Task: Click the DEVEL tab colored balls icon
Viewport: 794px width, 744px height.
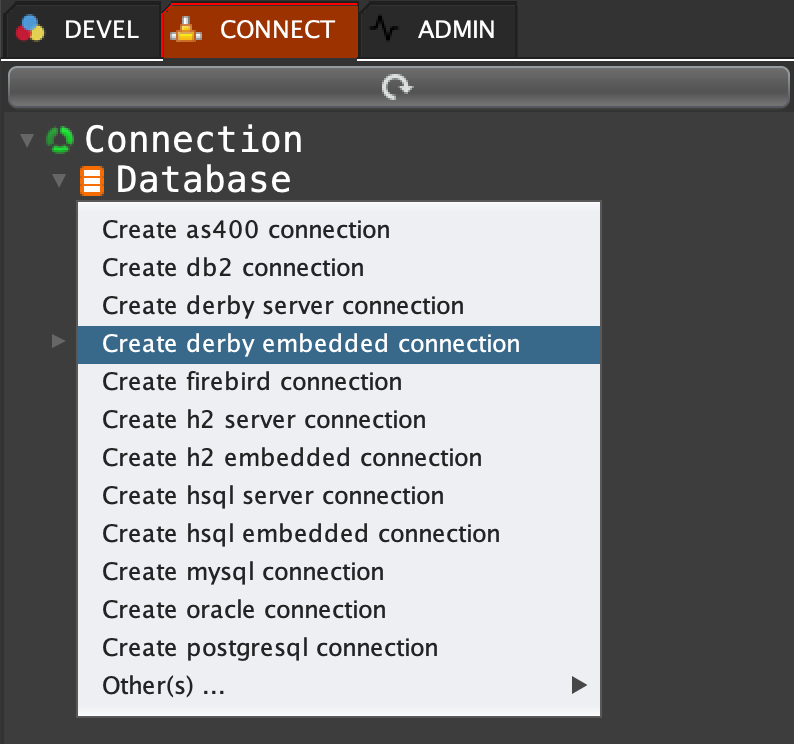Action: point(33,29)
